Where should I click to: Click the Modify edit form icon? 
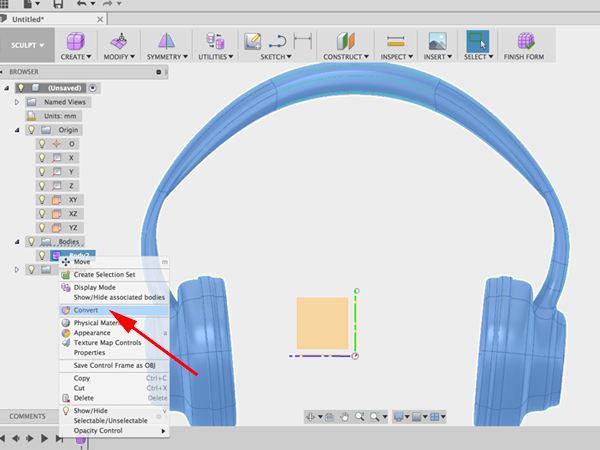pos(119,41)
